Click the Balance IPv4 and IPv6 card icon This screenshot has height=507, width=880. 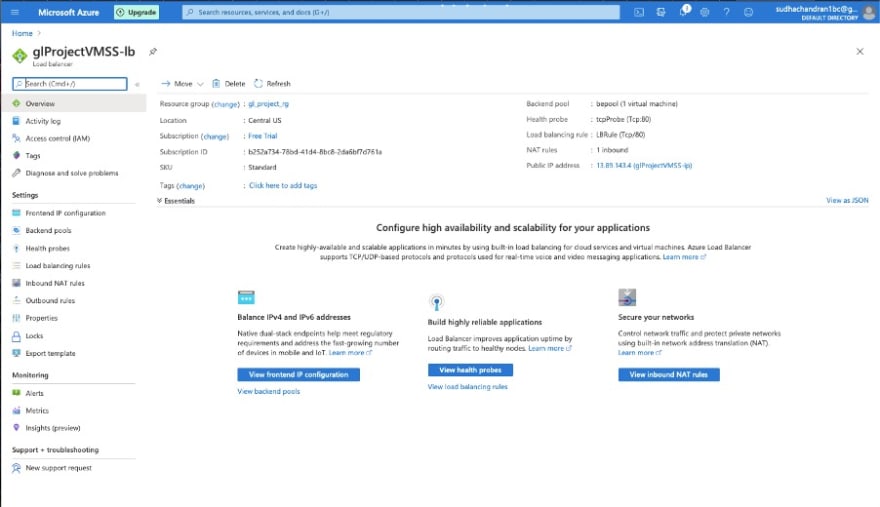pos(246,297)
